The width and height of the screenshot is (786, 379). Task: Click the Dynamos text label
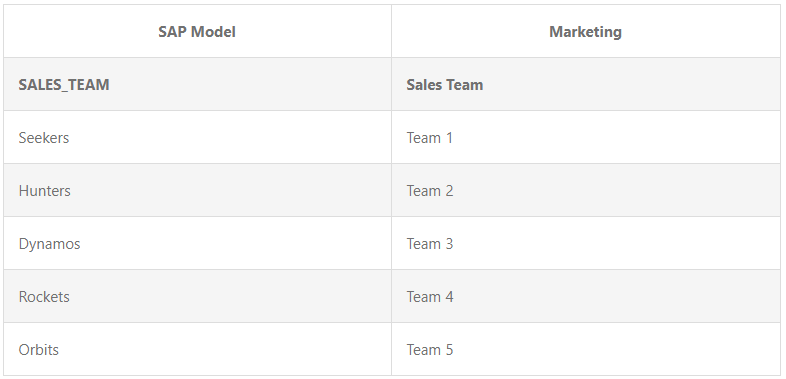pyautogui.click(x=49, y=244)
